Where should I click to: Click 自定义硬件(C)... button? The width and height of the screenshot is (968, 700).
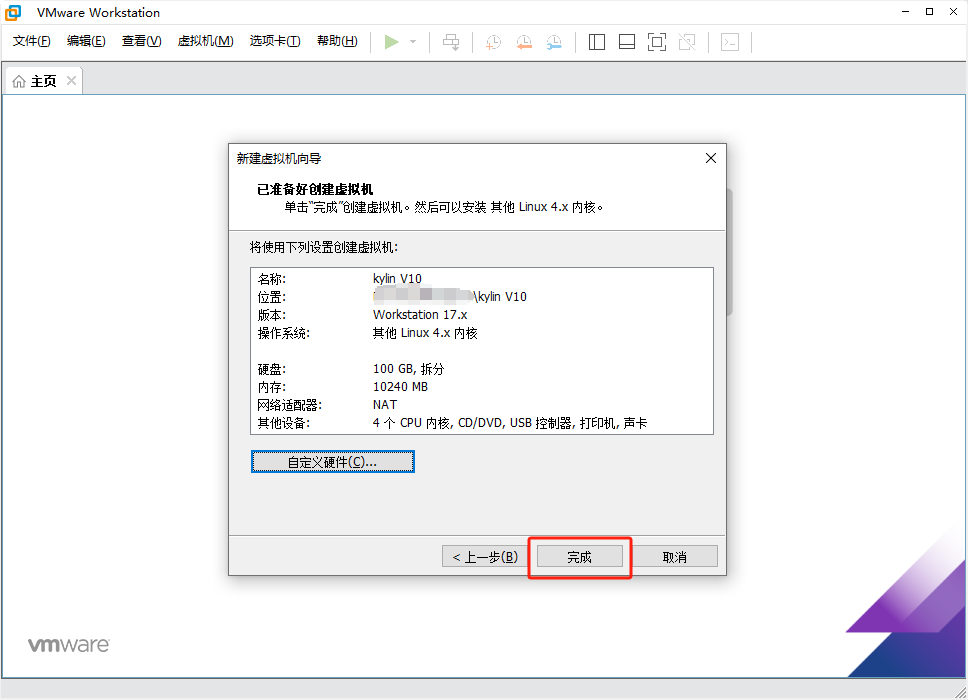[333, 462]
